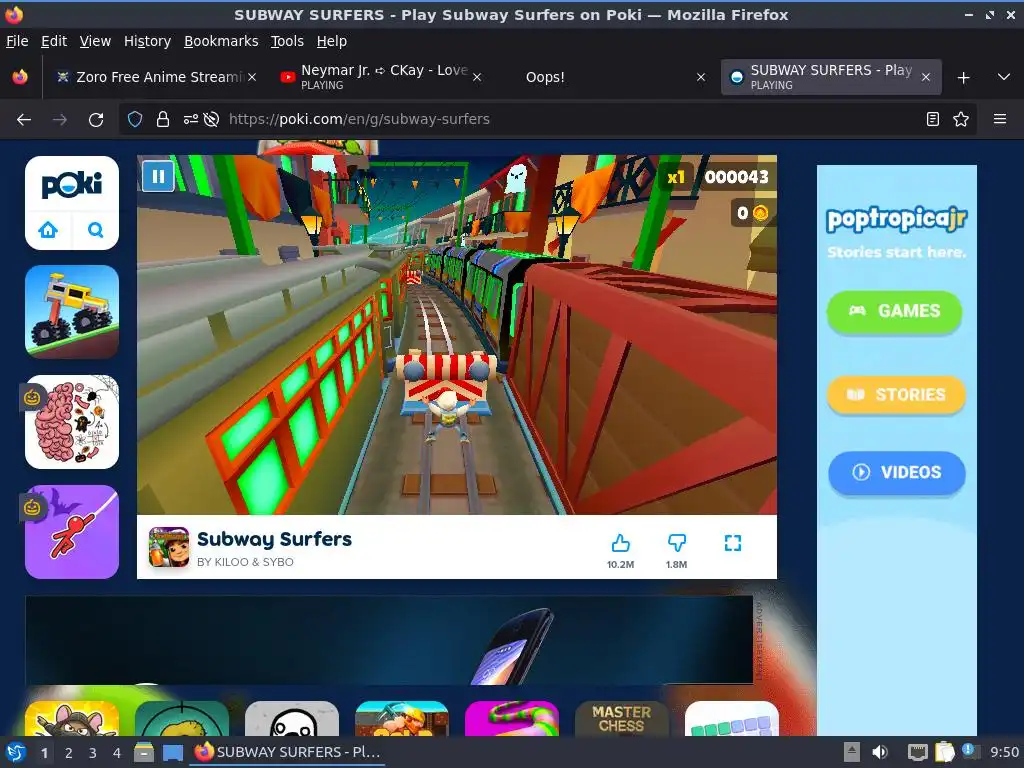1024x768 pixels.
Task: Open the taskbar start menu
Action: (16, 753)
